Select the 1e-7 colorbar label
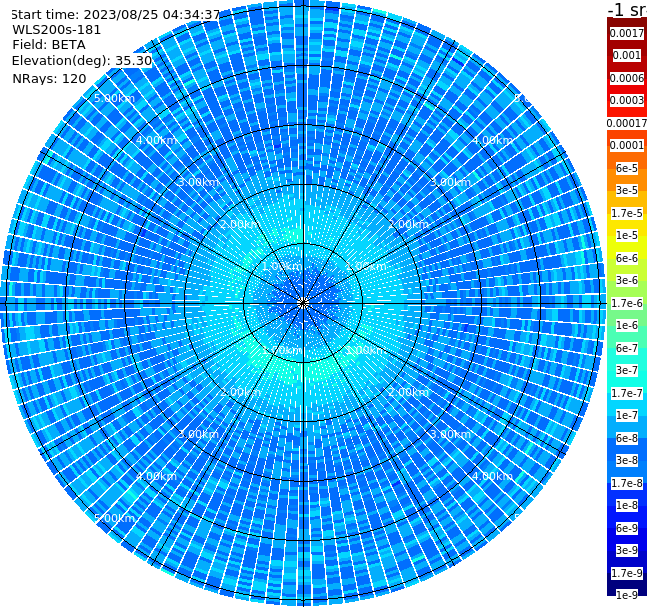 click(627, 415)
